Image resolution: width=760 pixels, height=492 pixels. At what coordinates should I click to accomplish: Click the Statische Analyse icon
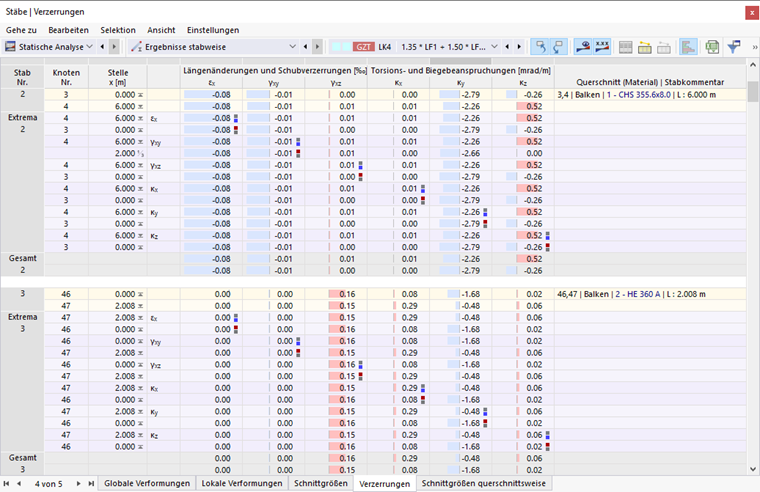[x=10, y=47]
